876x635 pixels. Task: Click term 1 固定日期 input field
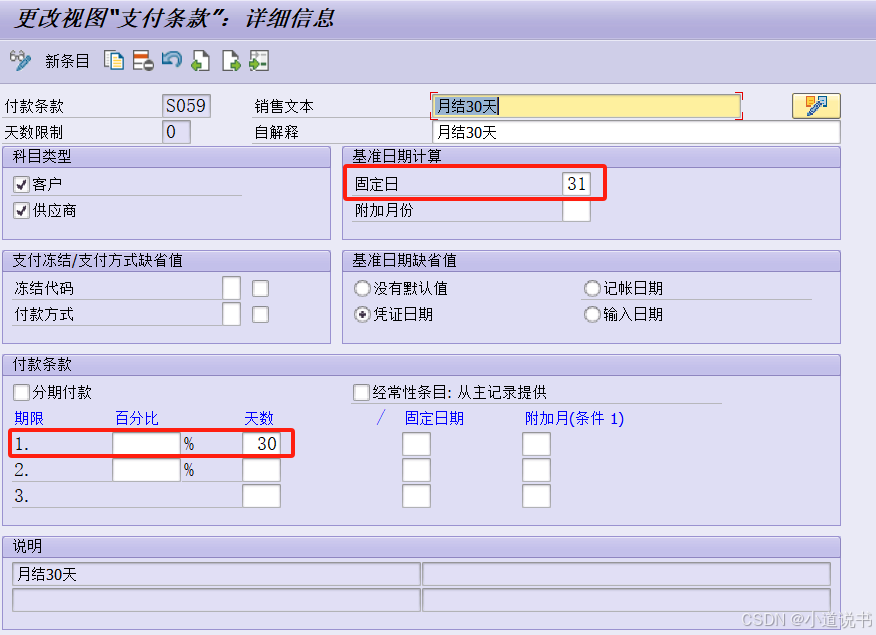coord(416,444)
